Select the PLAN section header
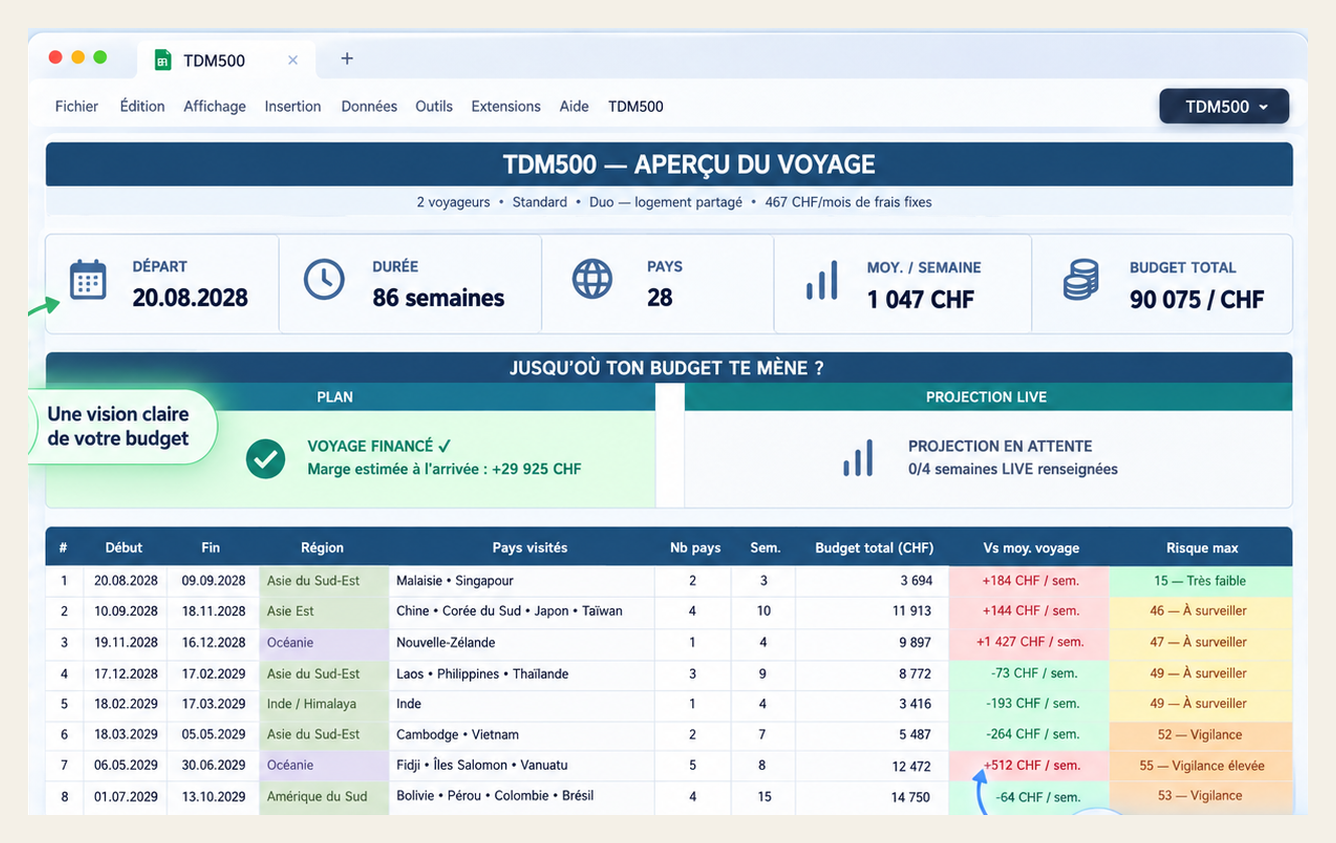Image resolution: width=1336 pixels, height=843 pixels. tap(350, 397)
